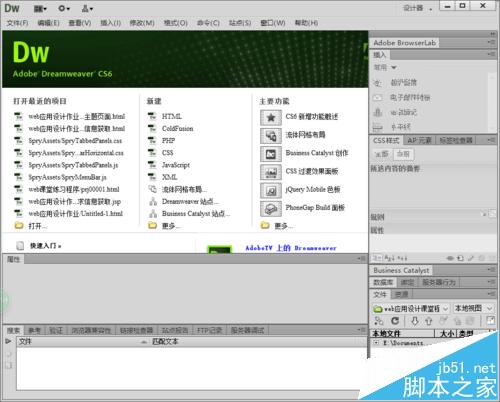The width and height of the screenshot is (500, 402).
Task: Click the XML new document icon
Action: pos(152,177)
